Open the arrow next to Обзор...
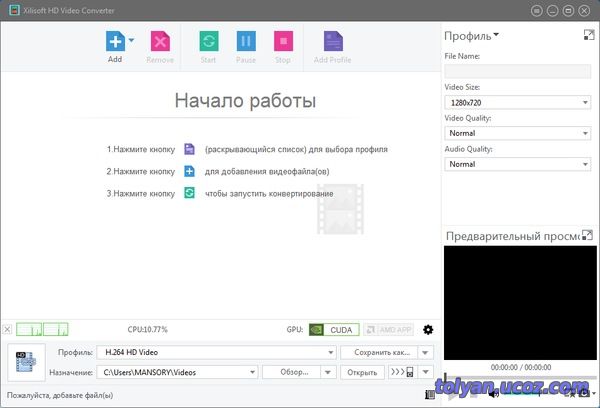600x408 pixels. pyautogui.click(x=328, y=372)
